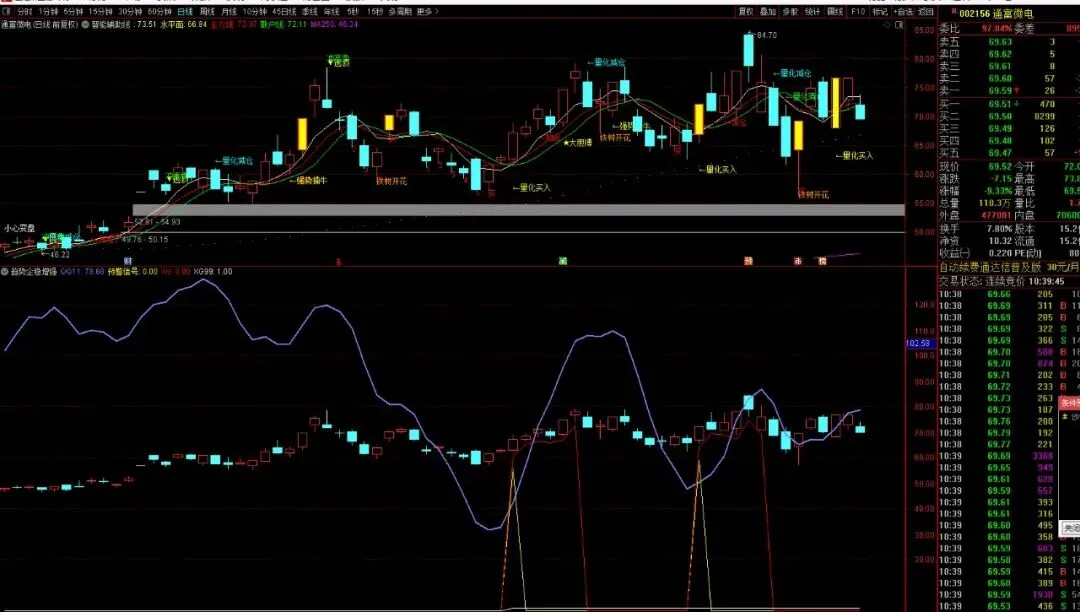Viewport: 1080px width, 612px height.
Task: Select the 5秒 period tab
Action: click(353, 12)
